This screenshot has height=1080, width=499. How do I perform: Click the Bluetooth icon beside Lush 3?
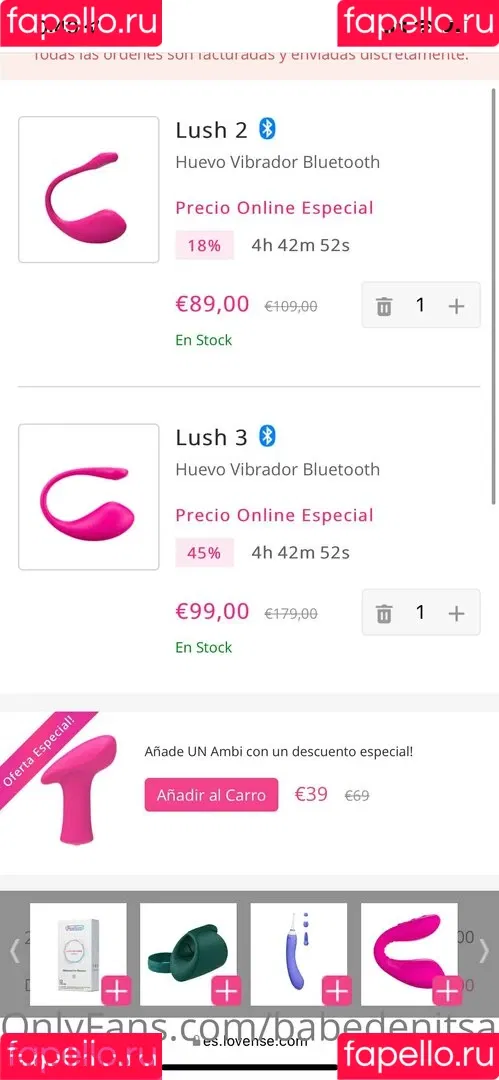click(267, 436)
